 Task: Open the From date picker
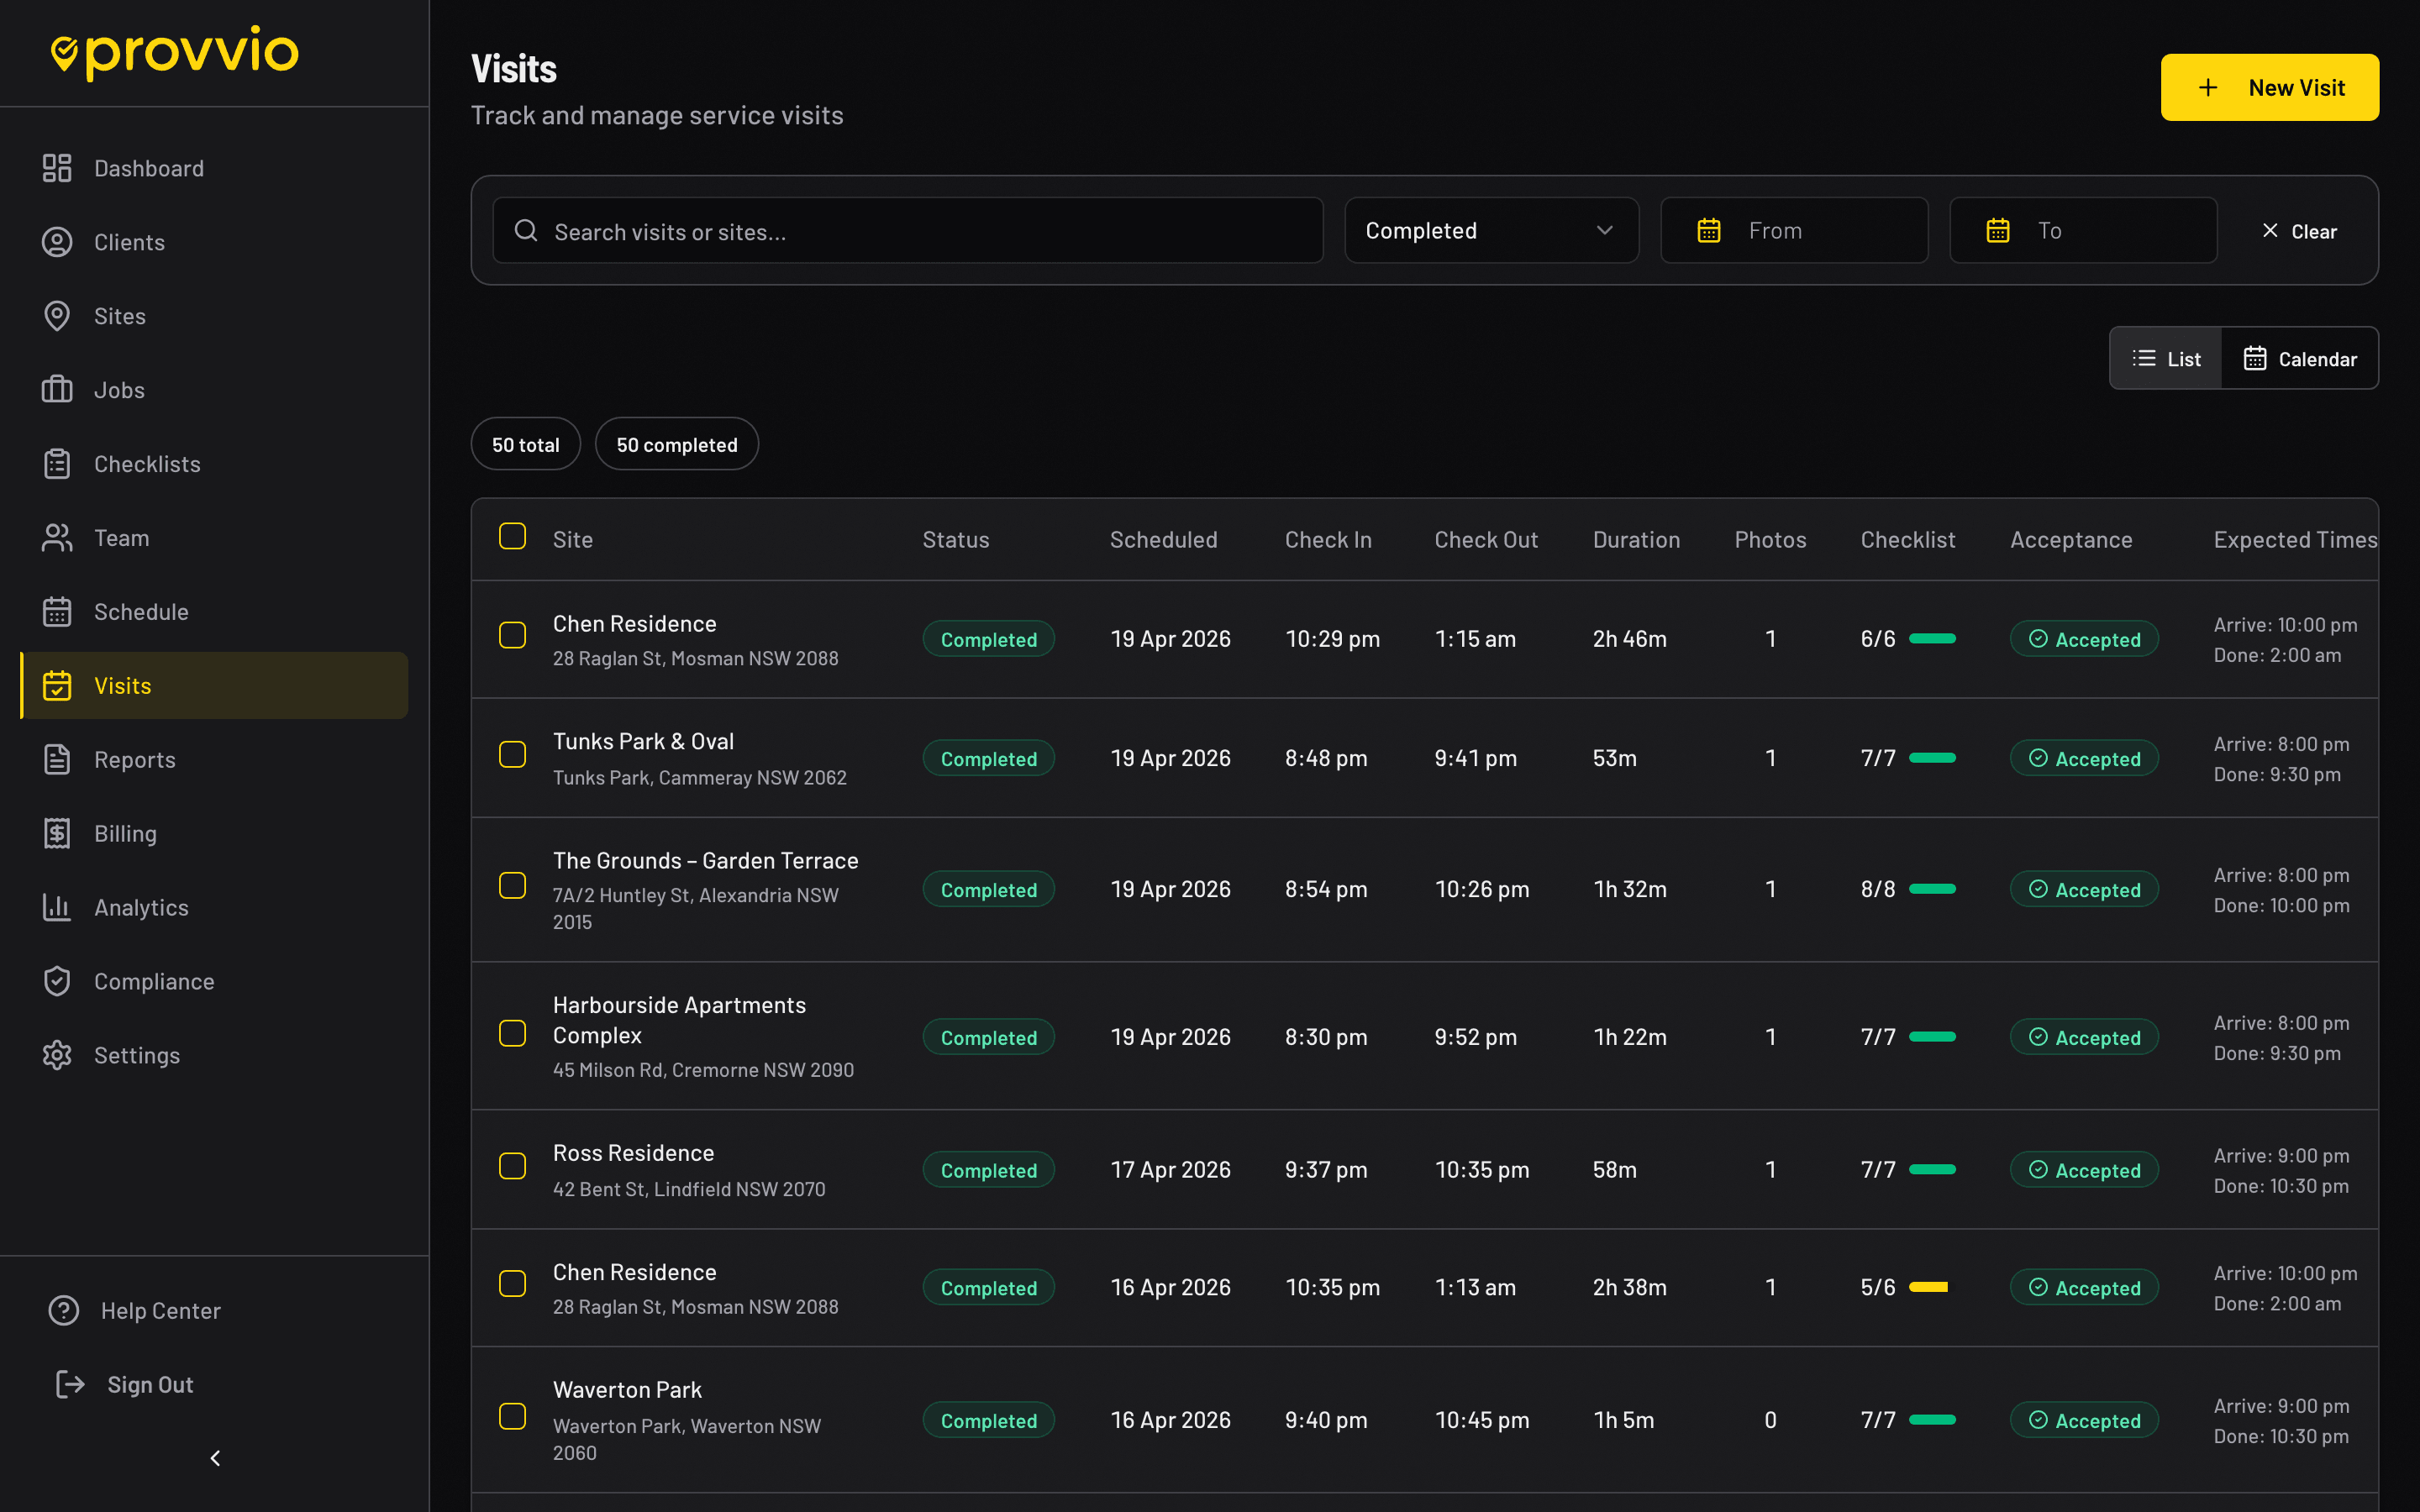(x=1793, y=230)
